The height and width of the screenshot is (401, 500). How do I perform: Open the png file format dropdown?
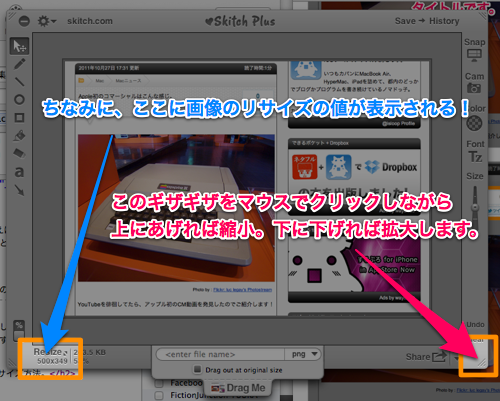point(303,354)
